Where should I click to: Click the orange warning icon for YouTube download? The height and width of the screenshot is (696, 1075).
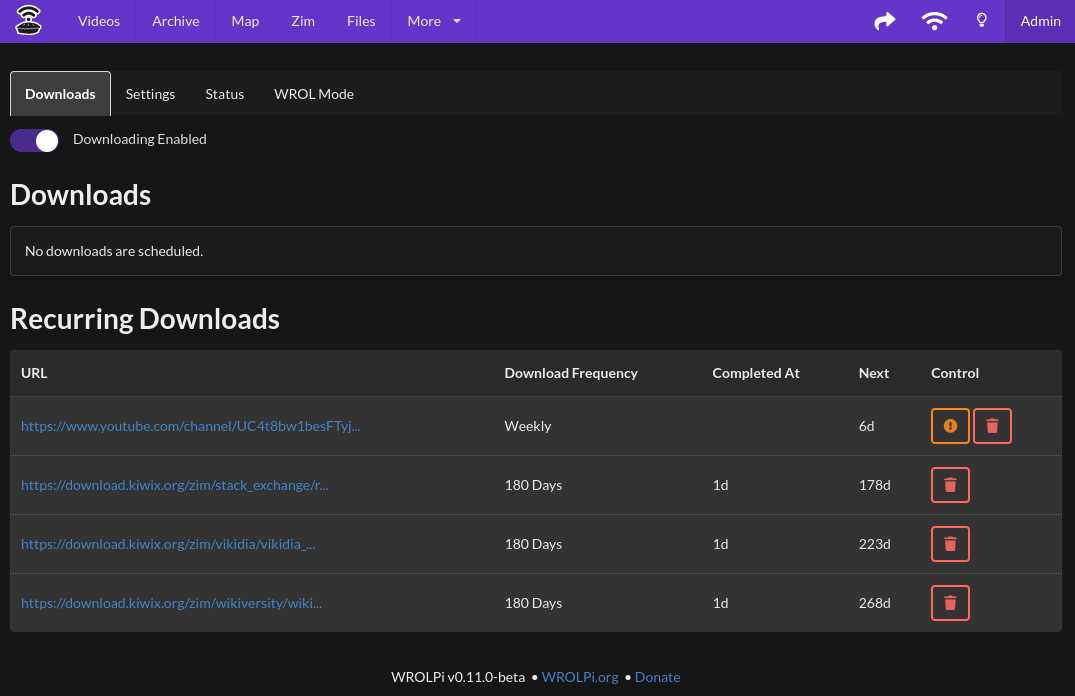(x=950, y=426)
